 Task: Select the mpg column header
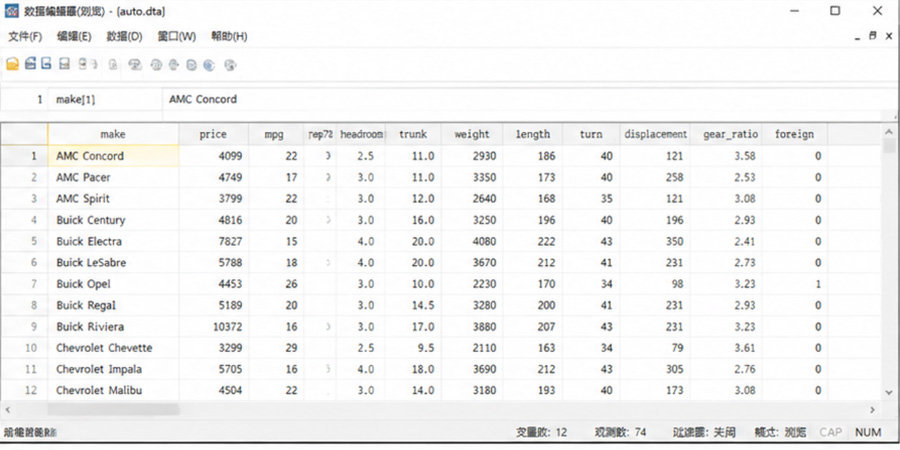274,134
